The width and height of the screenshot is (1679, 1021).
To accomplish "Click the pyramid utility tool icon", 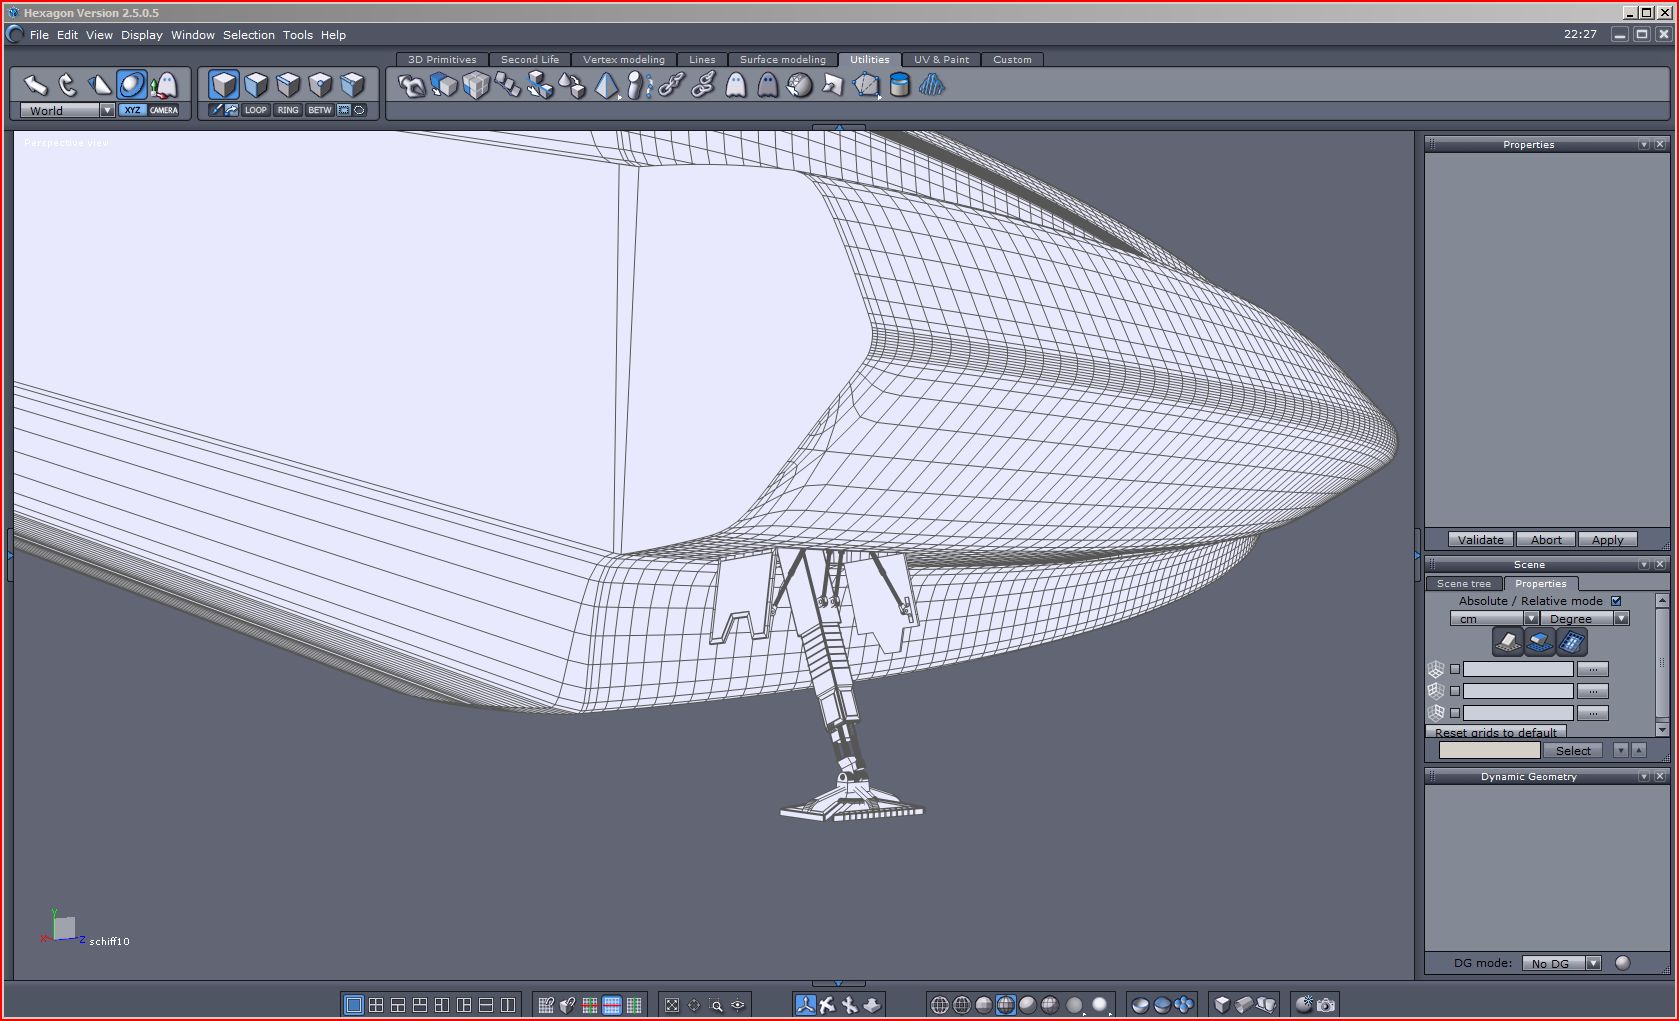I will pos(606,86).
